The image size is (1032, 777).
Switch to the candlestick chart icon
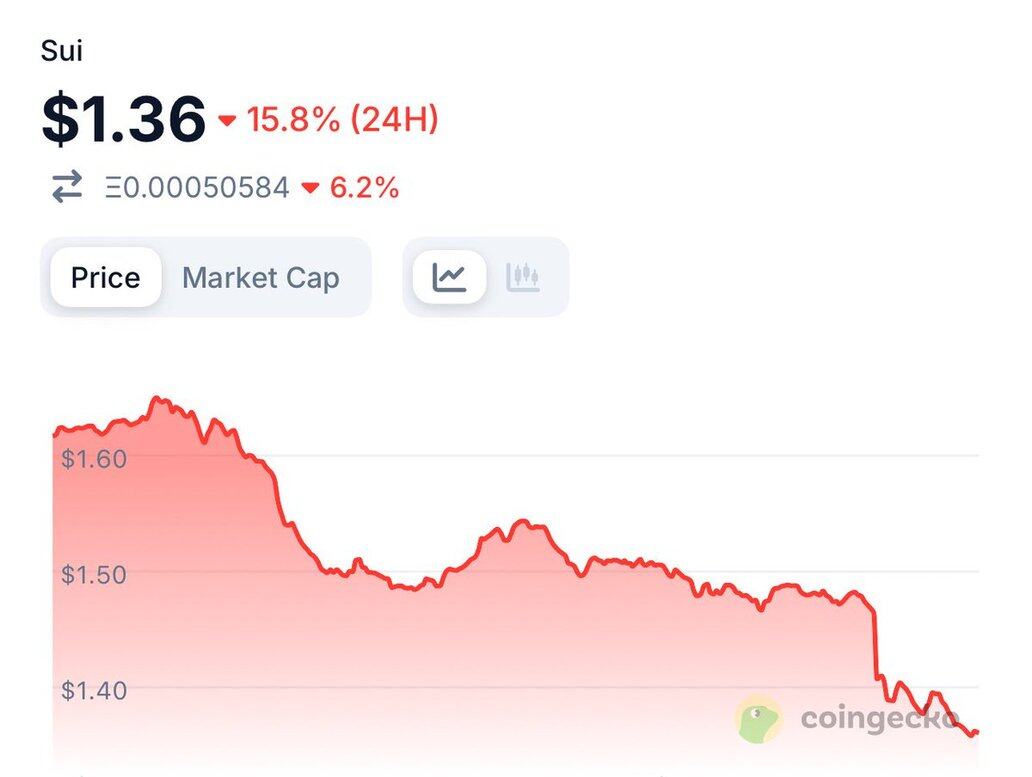[523, 277]
